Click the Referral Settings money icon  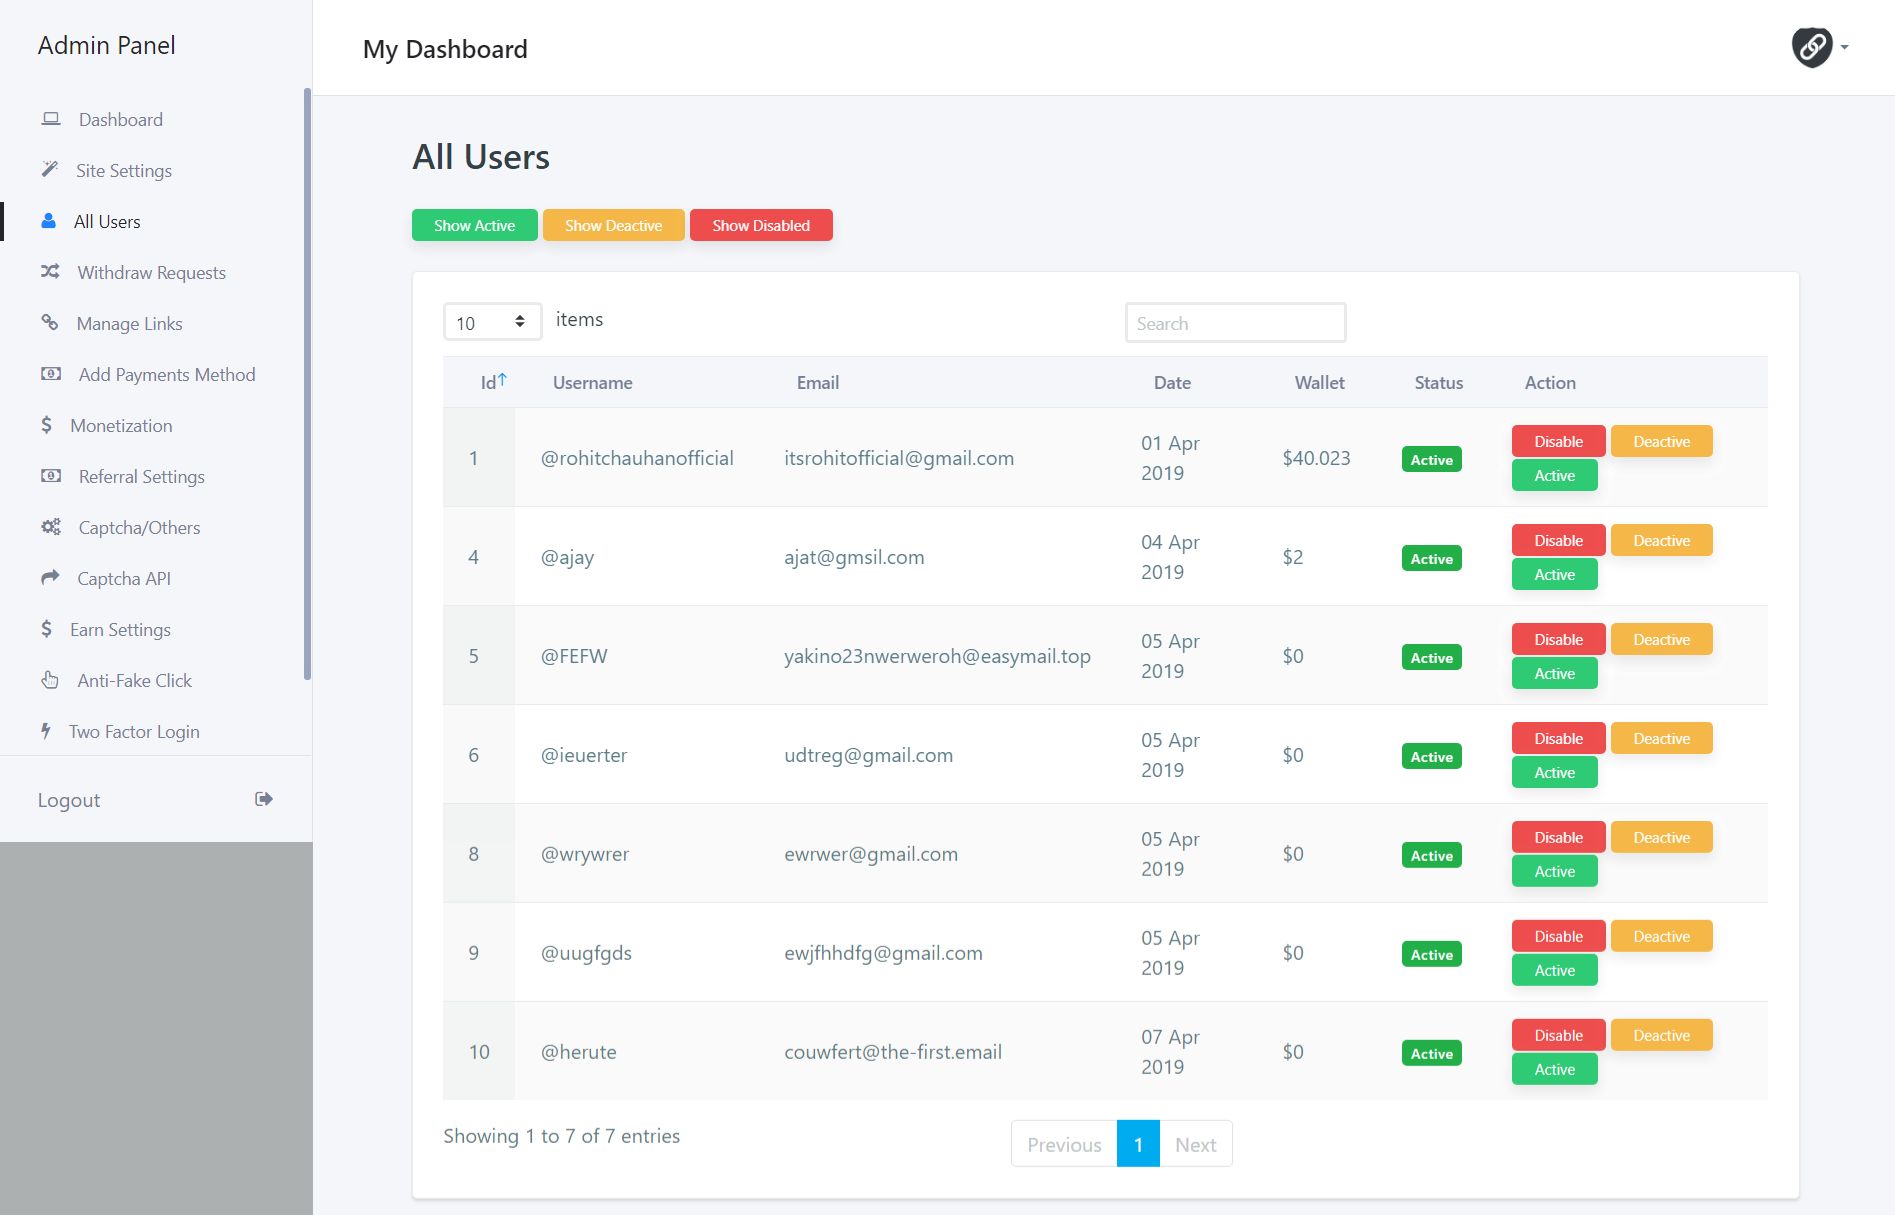click(51, 476)
